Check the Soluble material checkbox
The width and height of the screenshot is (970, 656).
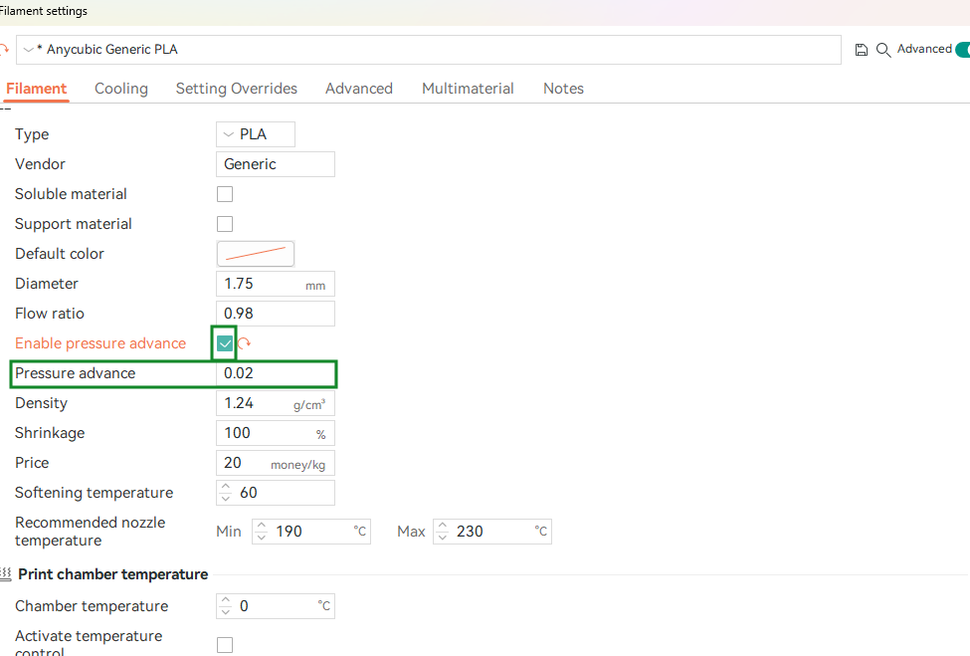click(x=225, y=194)
